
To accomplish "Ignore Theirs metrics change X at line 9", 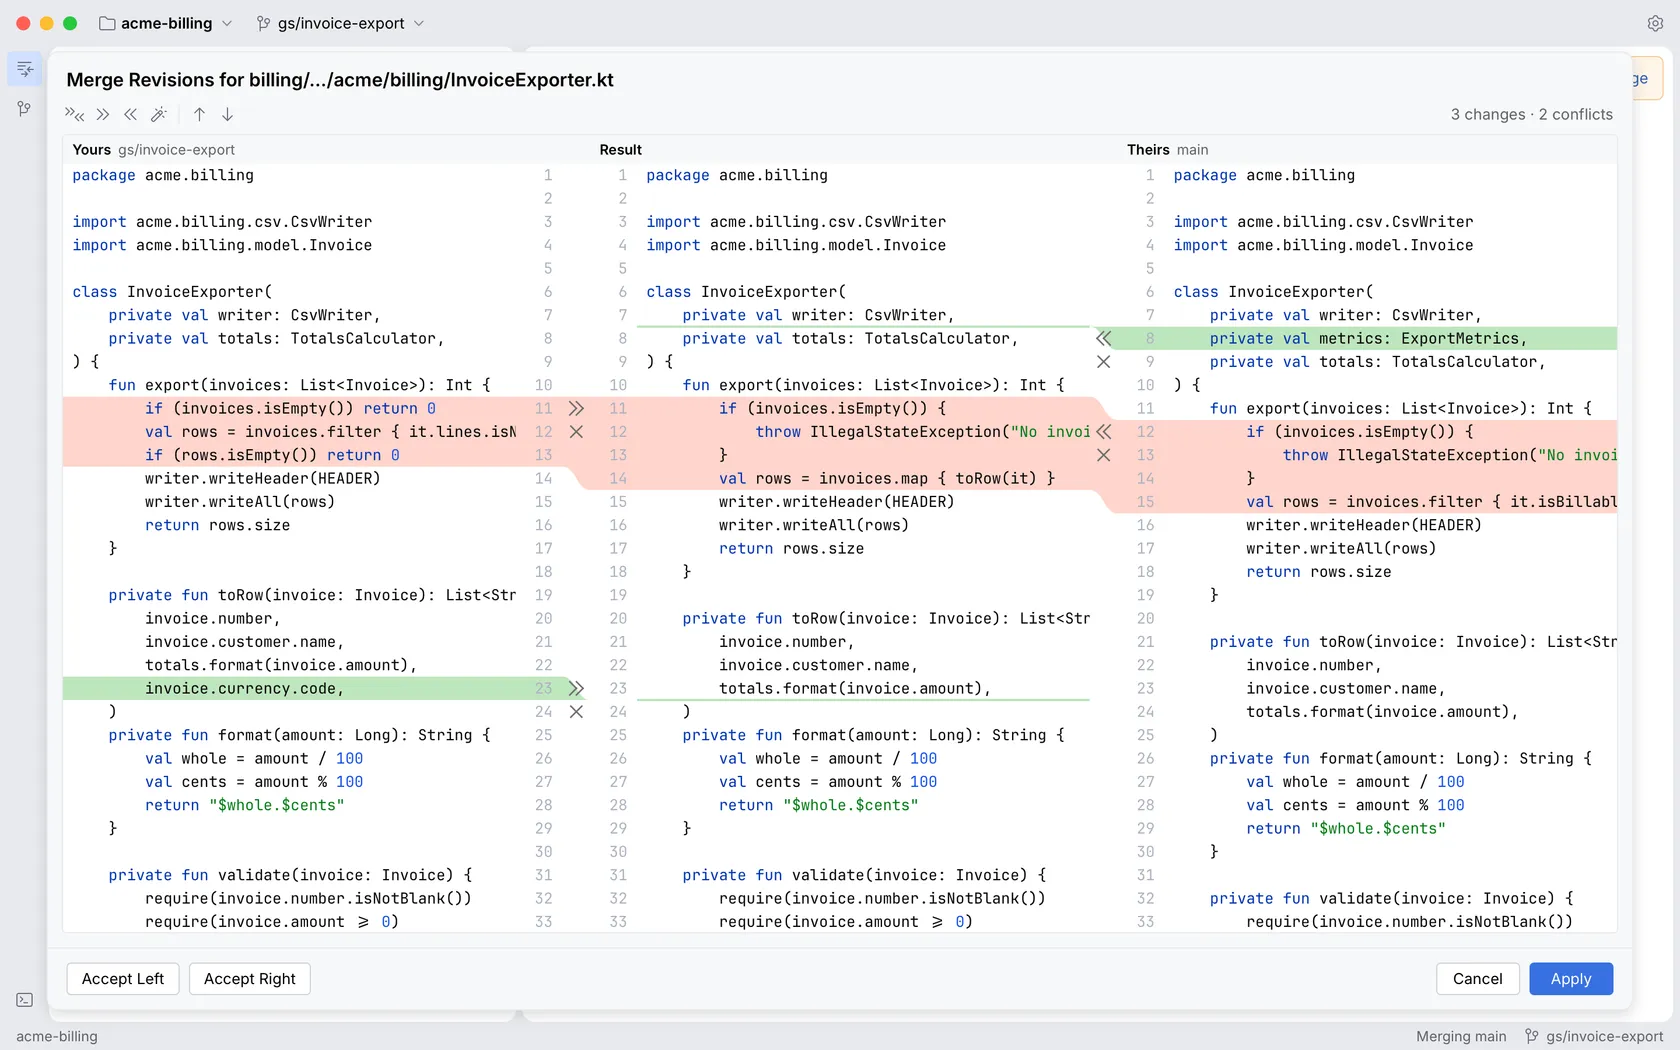I will 1103,362.
